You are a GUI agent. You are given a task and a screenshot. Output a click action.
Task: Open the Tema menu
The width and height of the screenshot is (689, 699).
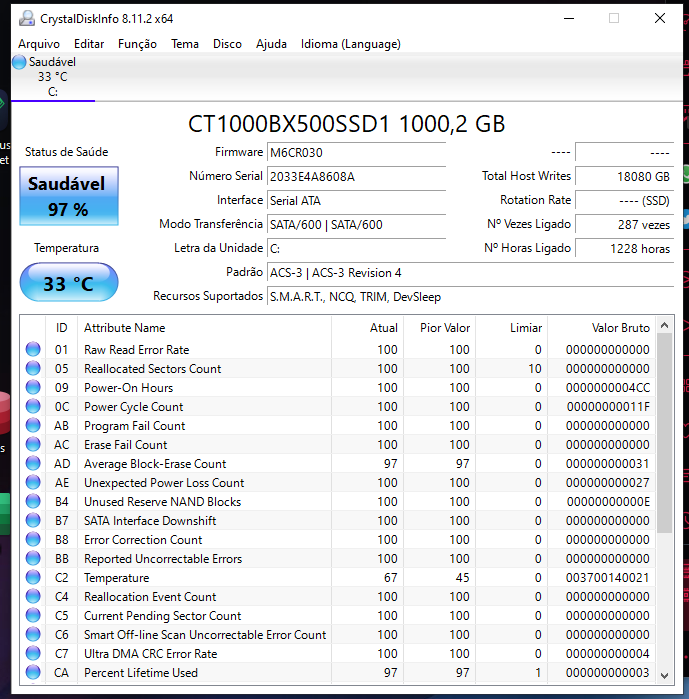(185, 44)
